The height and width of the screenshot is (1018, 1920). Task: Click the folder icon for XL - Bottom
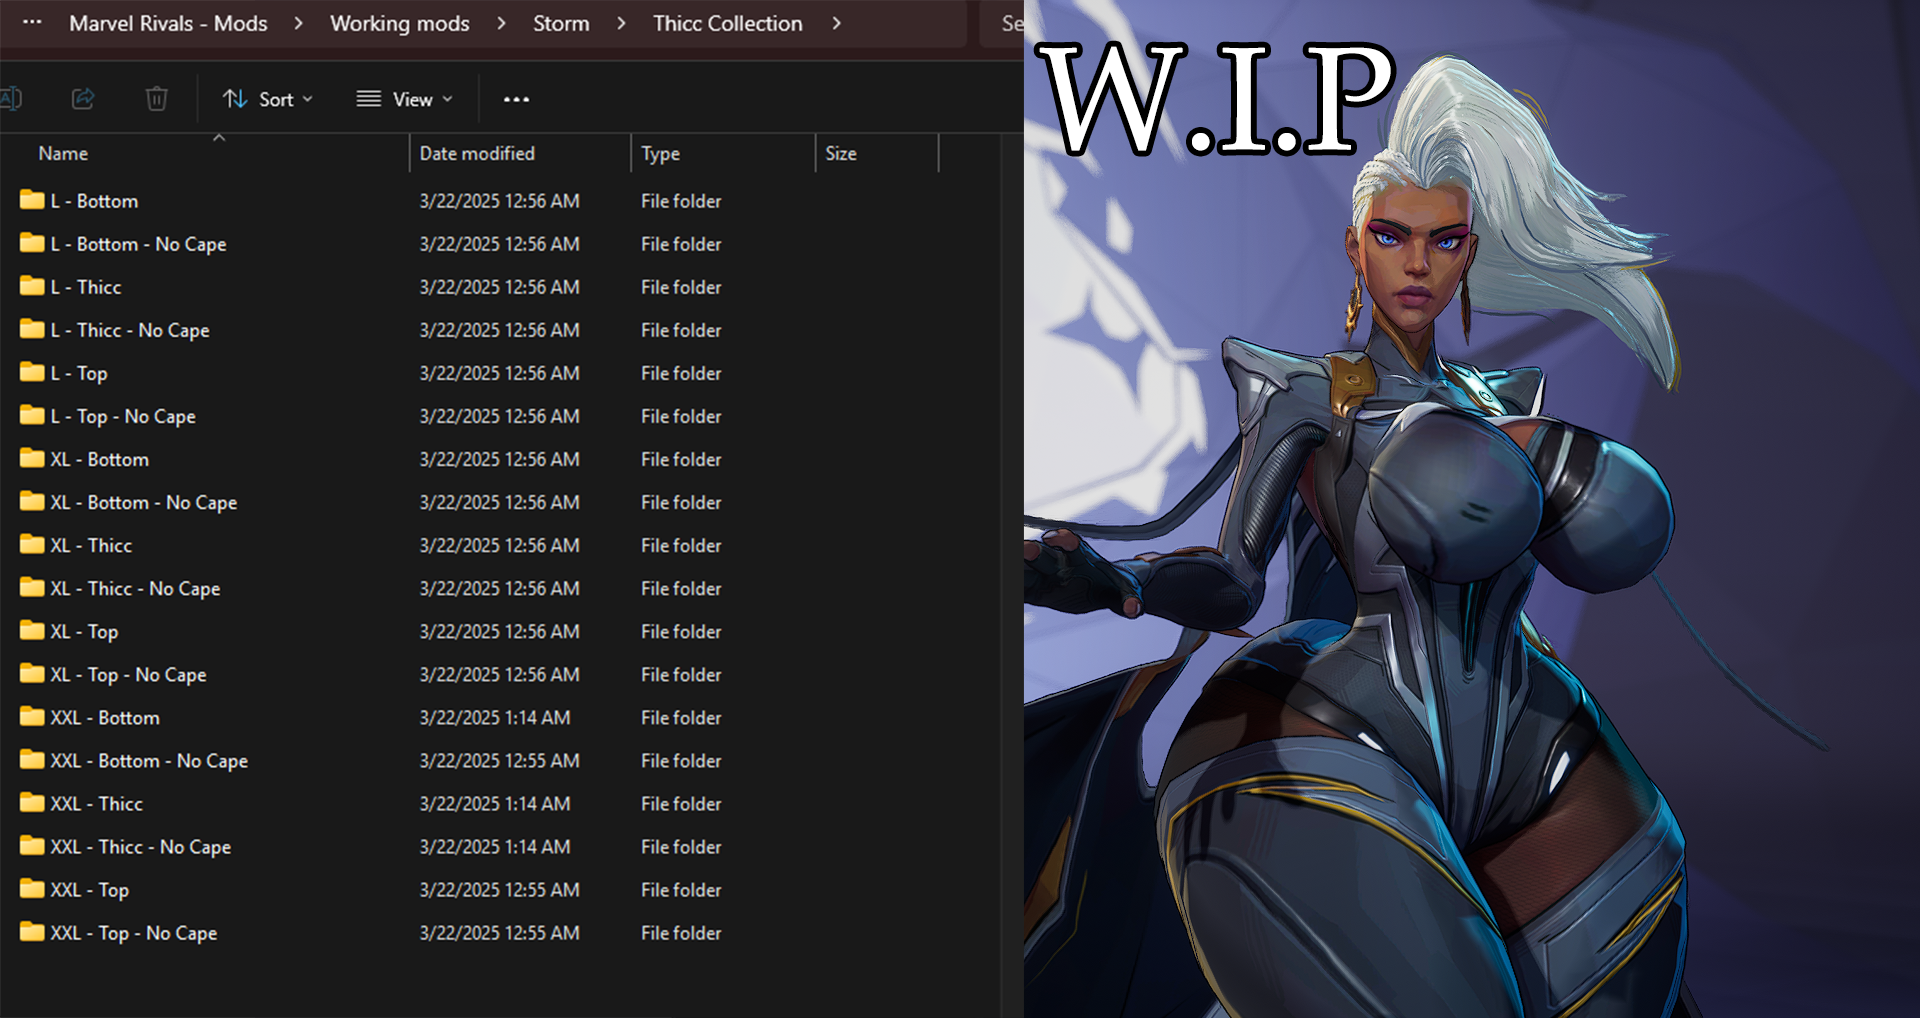point(32,457)
